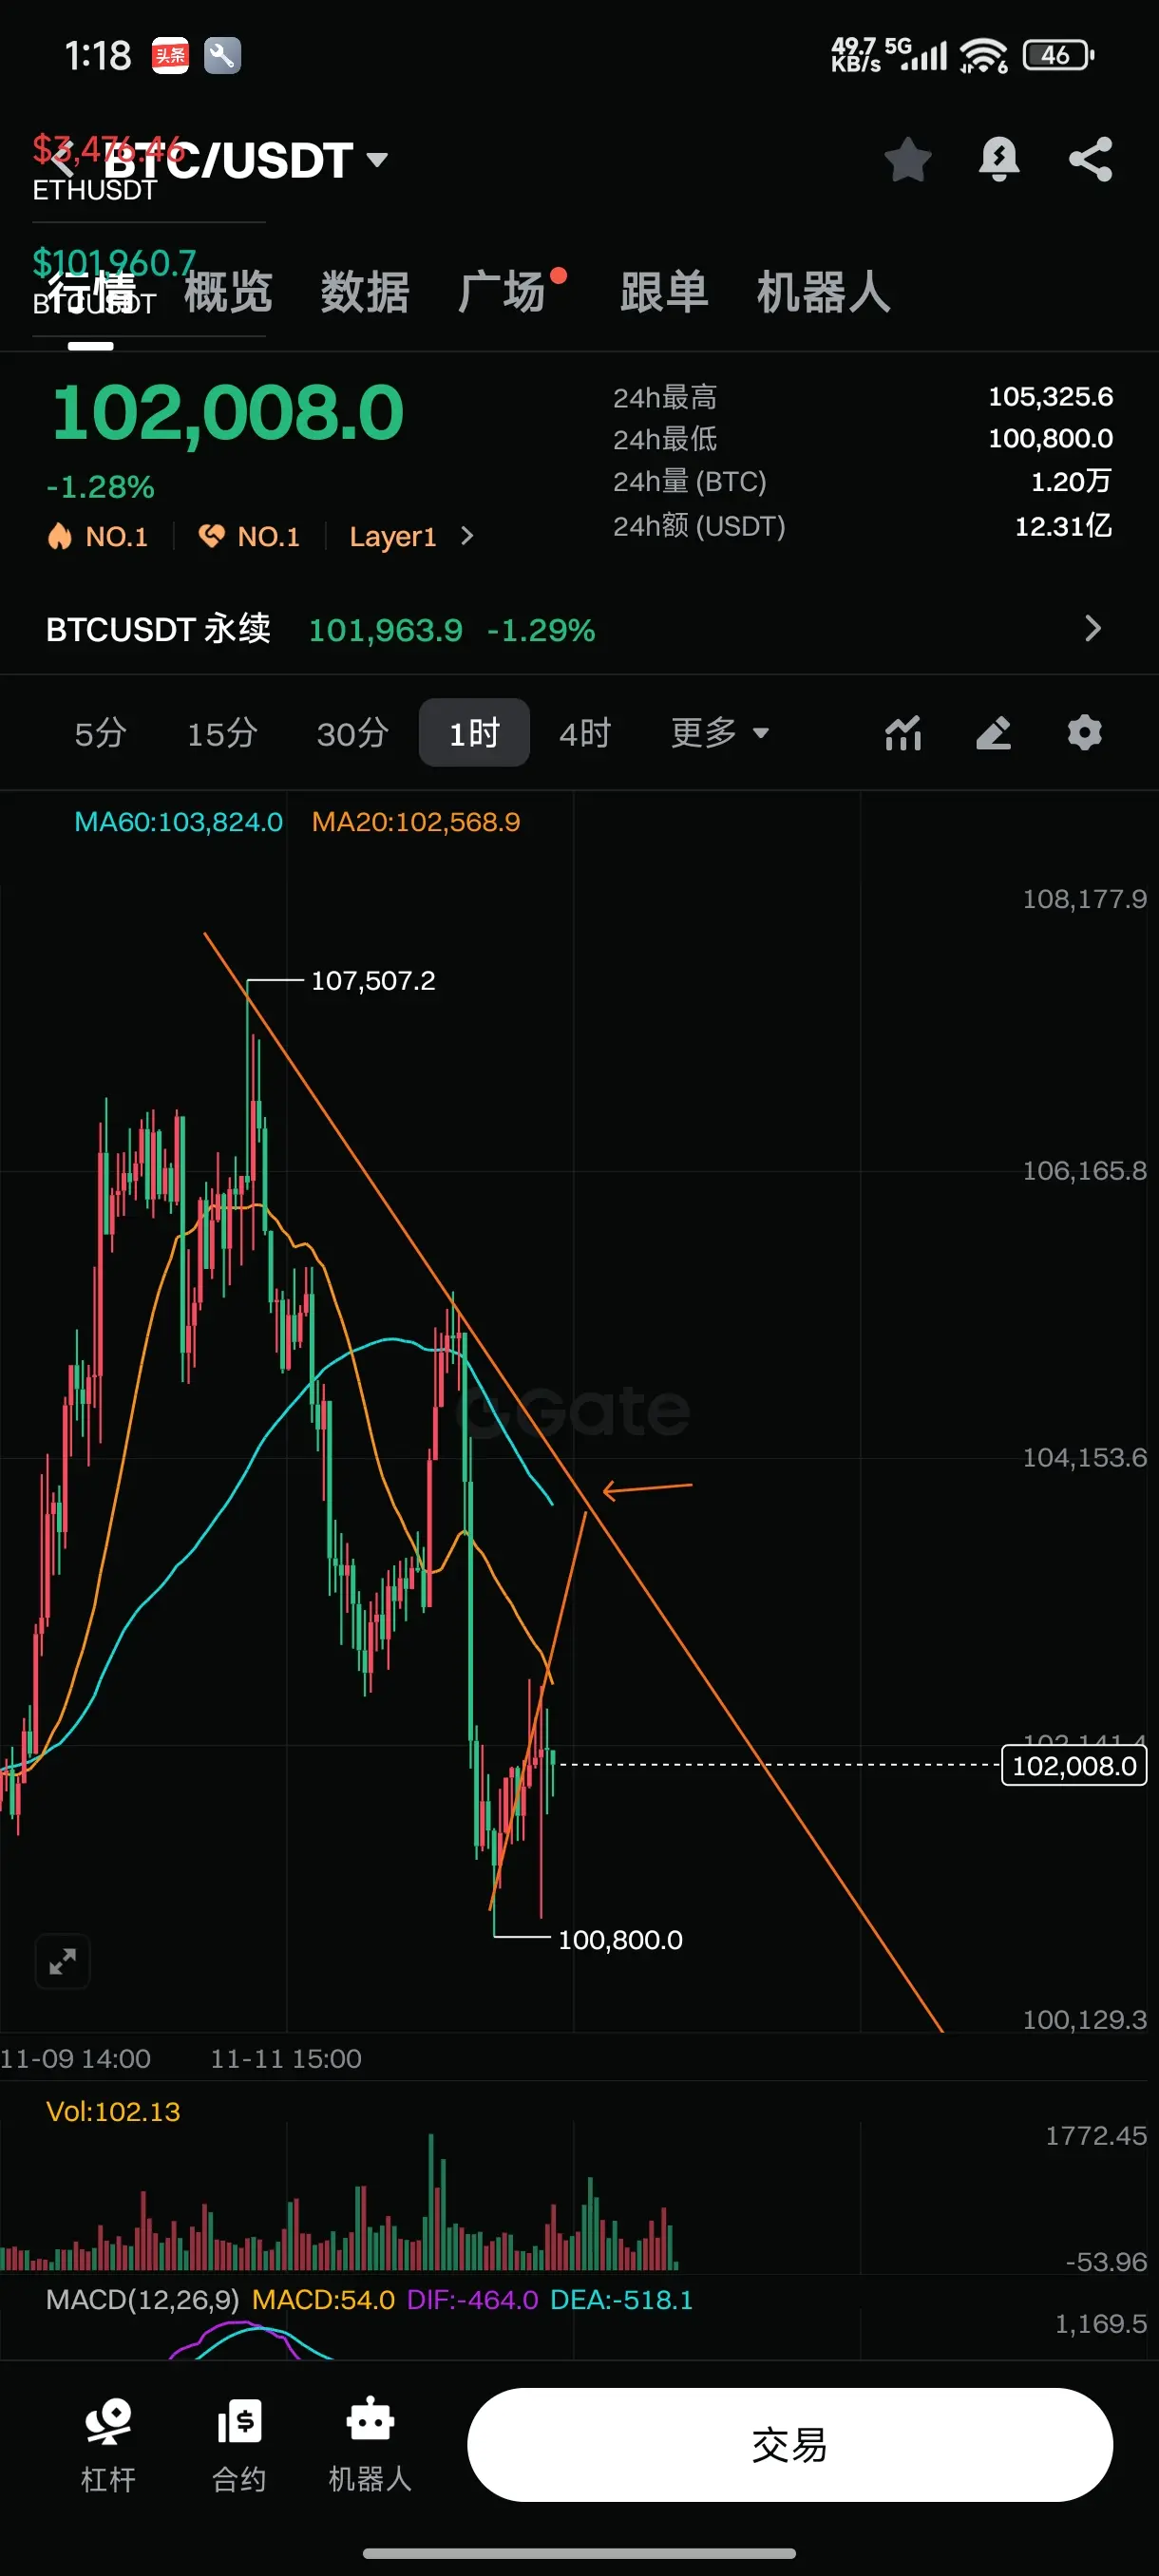Open the 更多 timeframe dropdown
Screen dimensions: 1159x2576
(720, 733)
